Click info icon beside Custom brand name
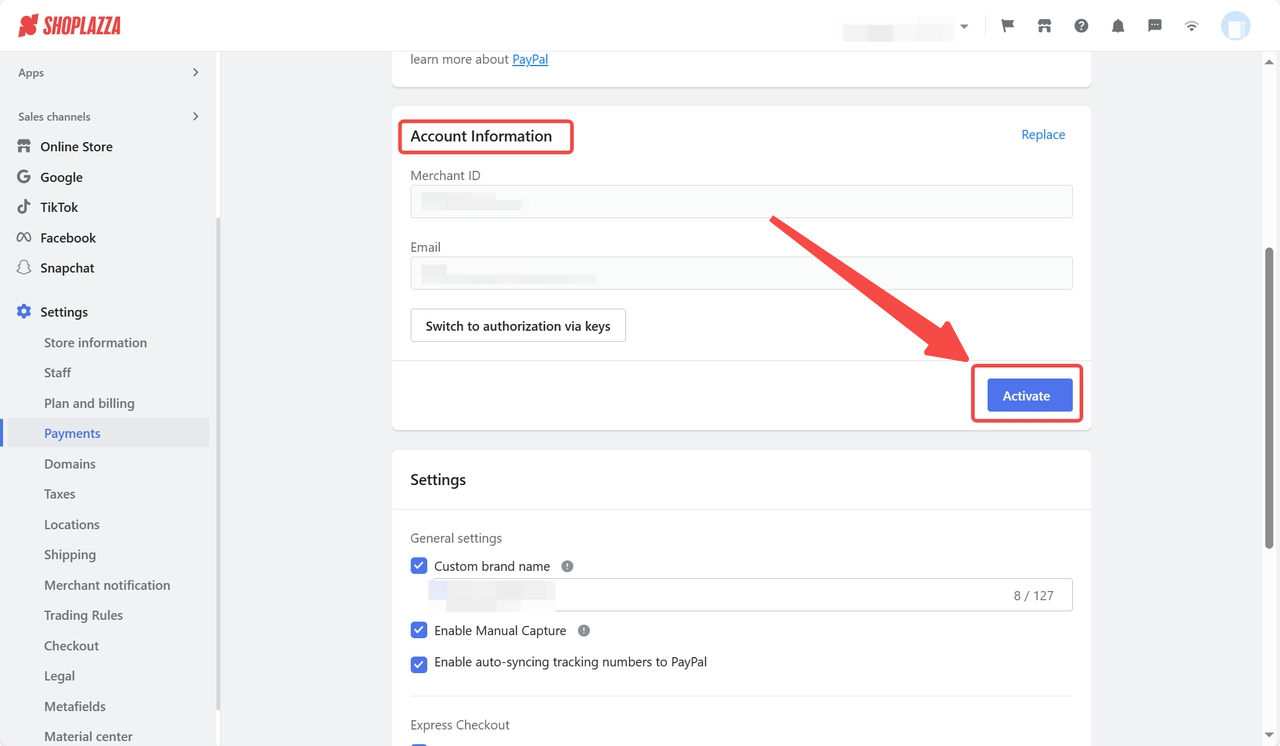The image size is (1280, 746). 567,566
